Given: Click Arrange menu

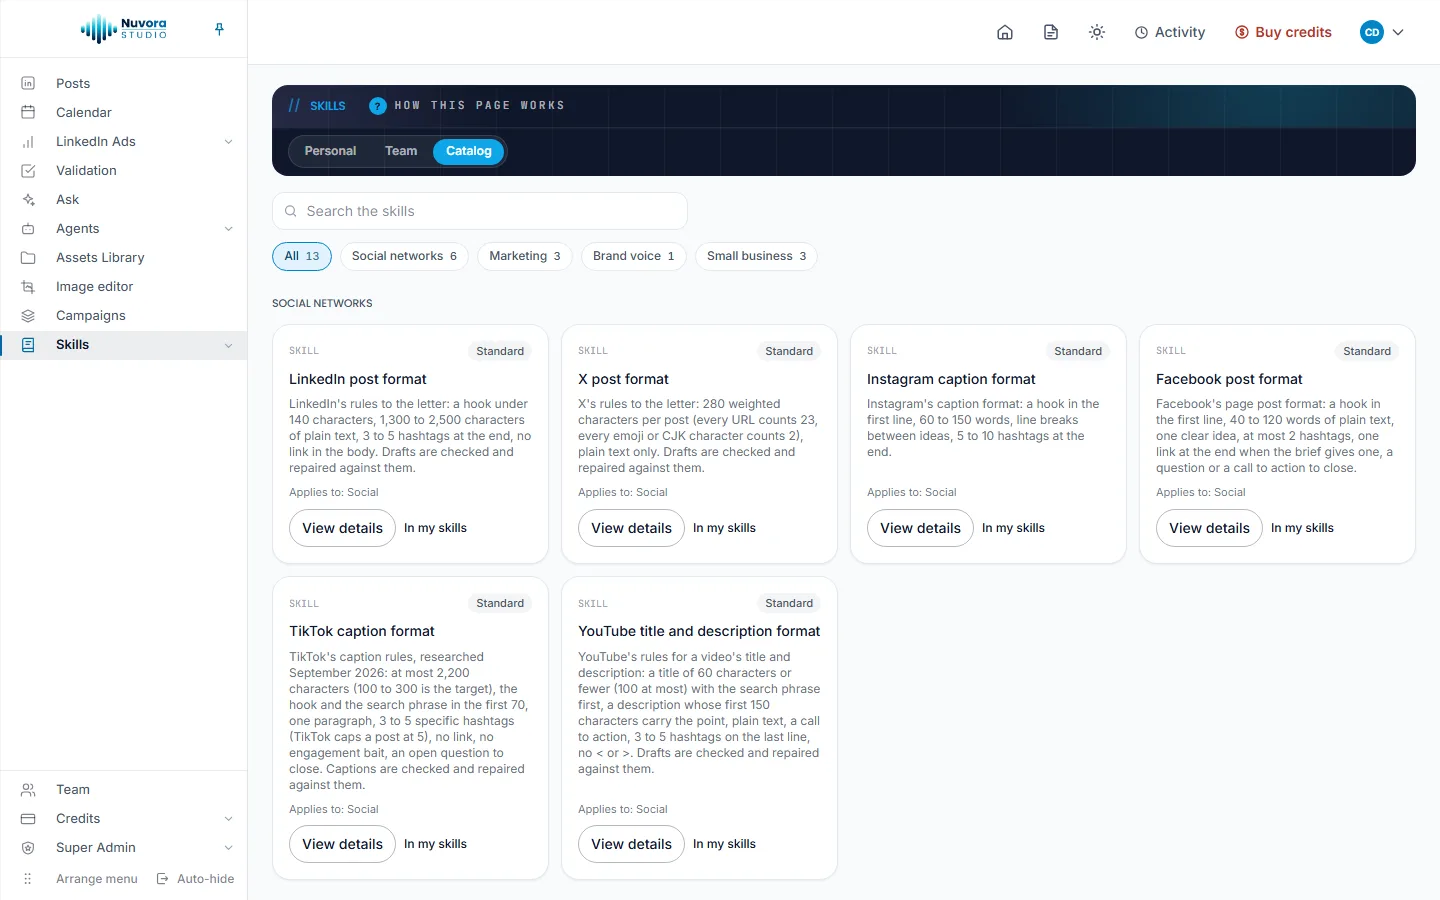Looking at the screenshot, I should pyautogui.click(x=81, y=879).
